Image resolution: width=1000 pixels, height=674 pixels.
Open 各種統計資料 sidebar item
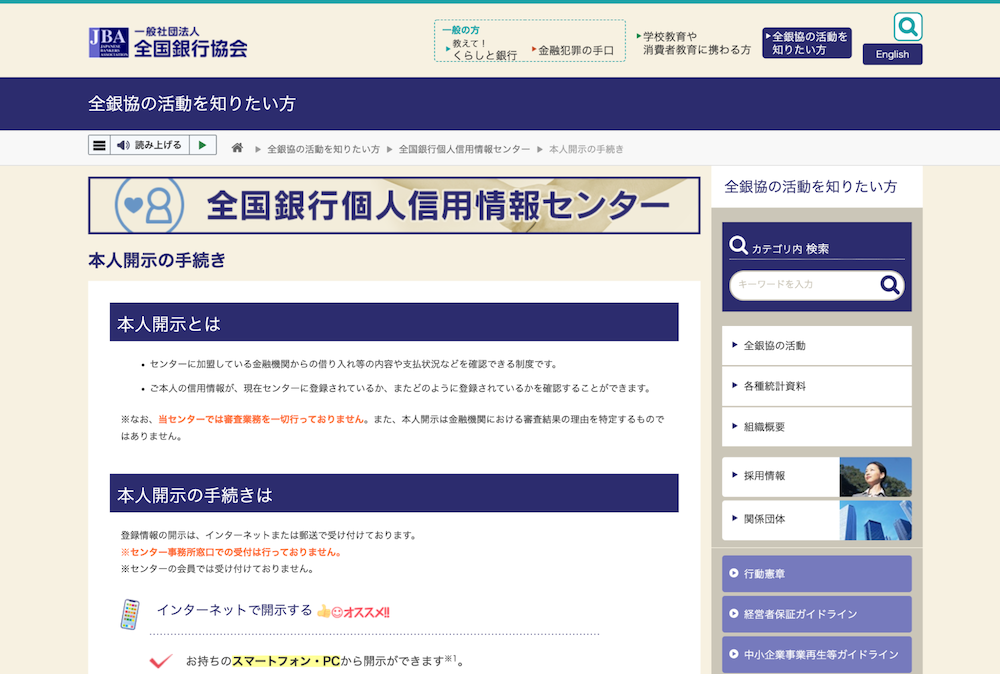tap(816, 386)
